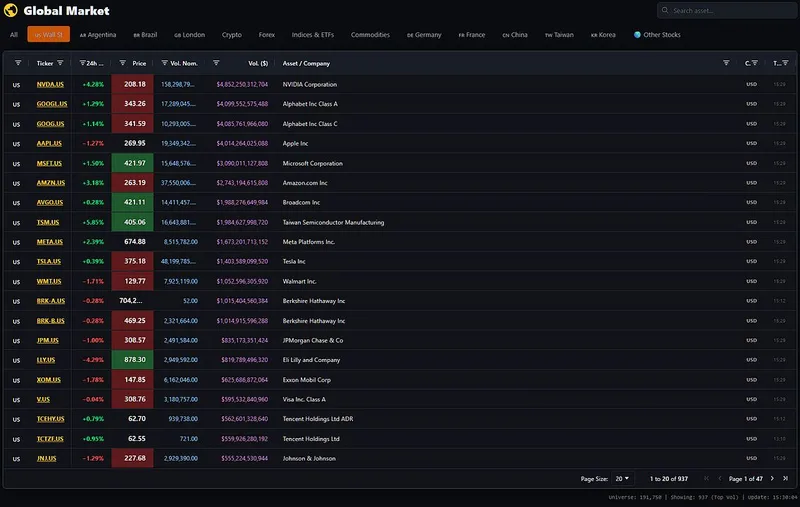Open the Korea market tab
800x507 pixels.
[603, 35]
